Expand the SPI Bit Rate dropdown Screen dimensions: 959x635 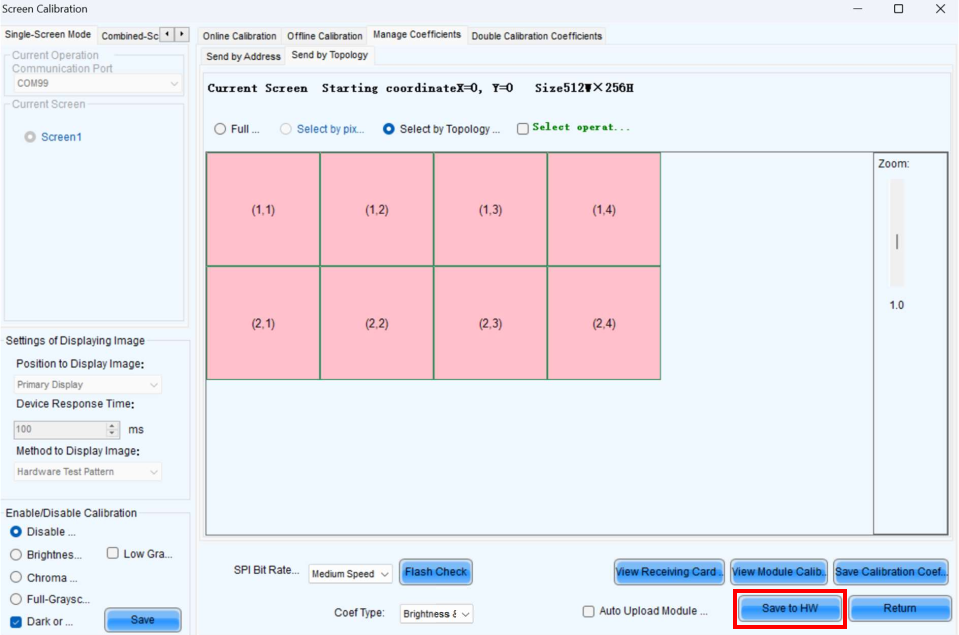[350, 574]
